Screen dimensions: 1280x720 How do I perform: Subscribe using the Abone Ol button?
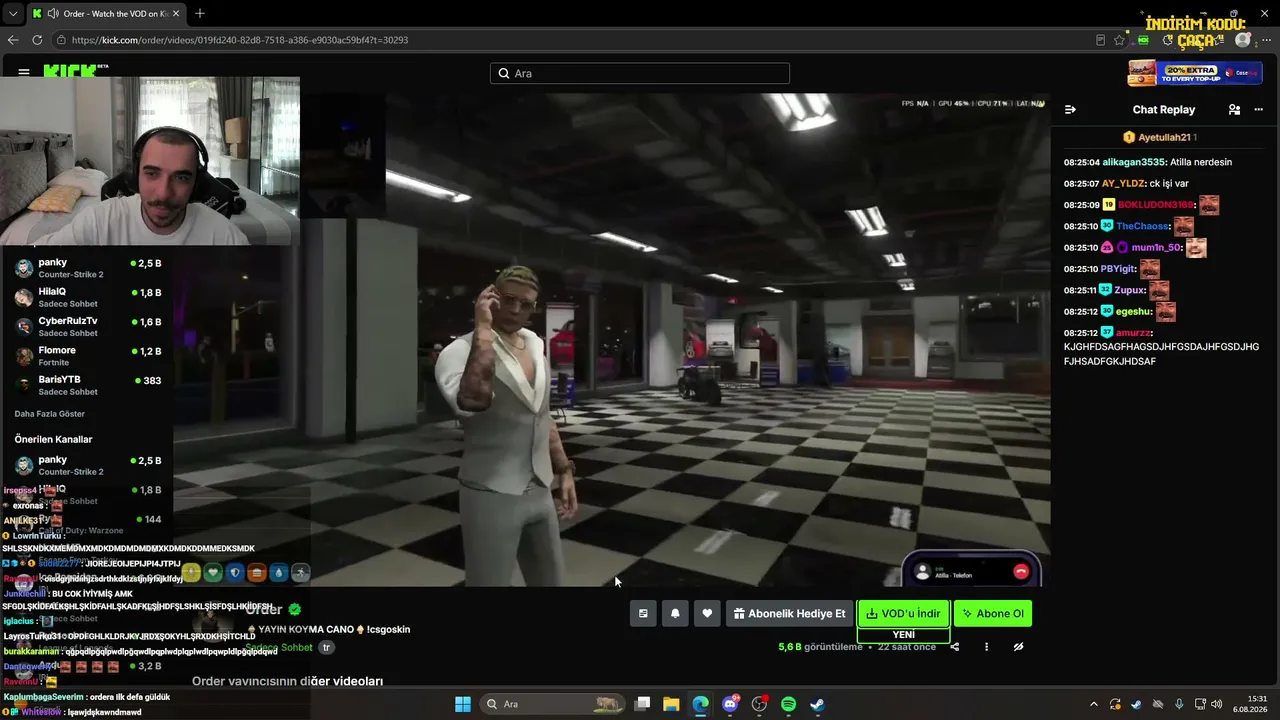point(993,614)
